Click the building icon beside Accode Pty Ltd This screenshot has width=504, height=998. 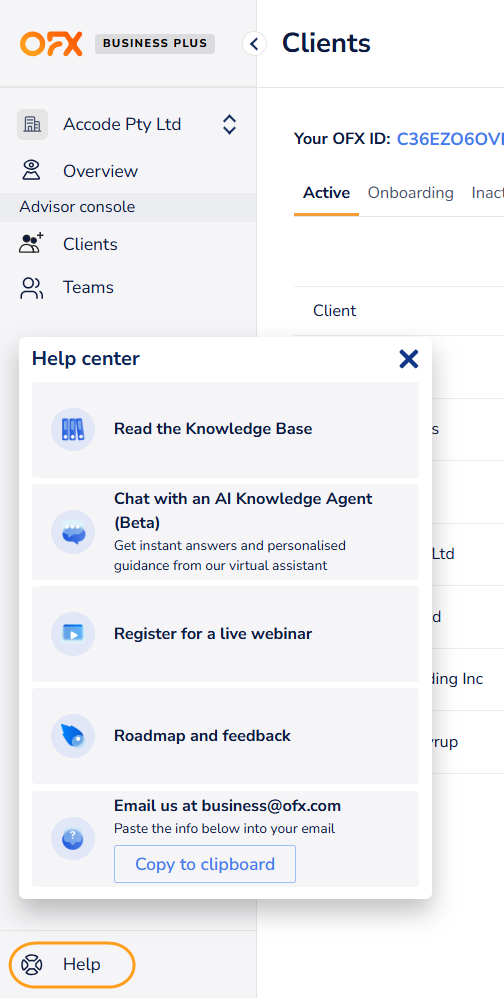[32, 124]
